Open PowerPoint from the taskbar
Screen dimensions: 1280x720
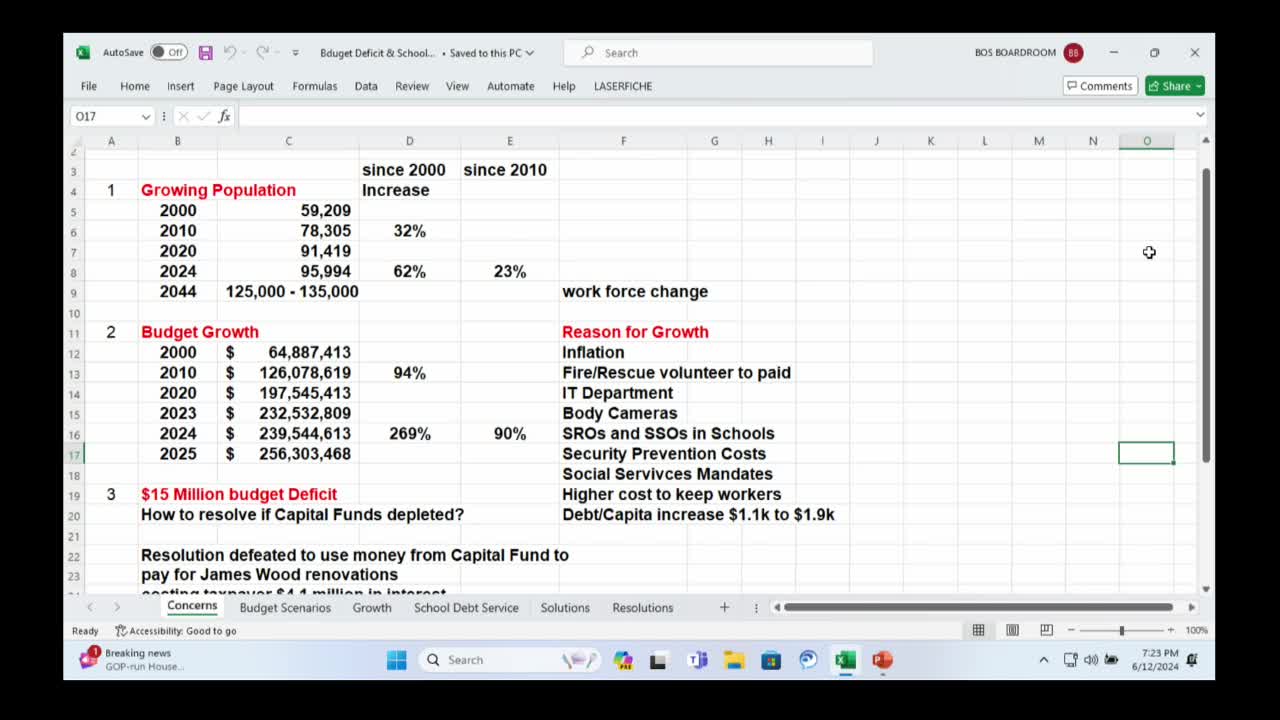point(881,660)
